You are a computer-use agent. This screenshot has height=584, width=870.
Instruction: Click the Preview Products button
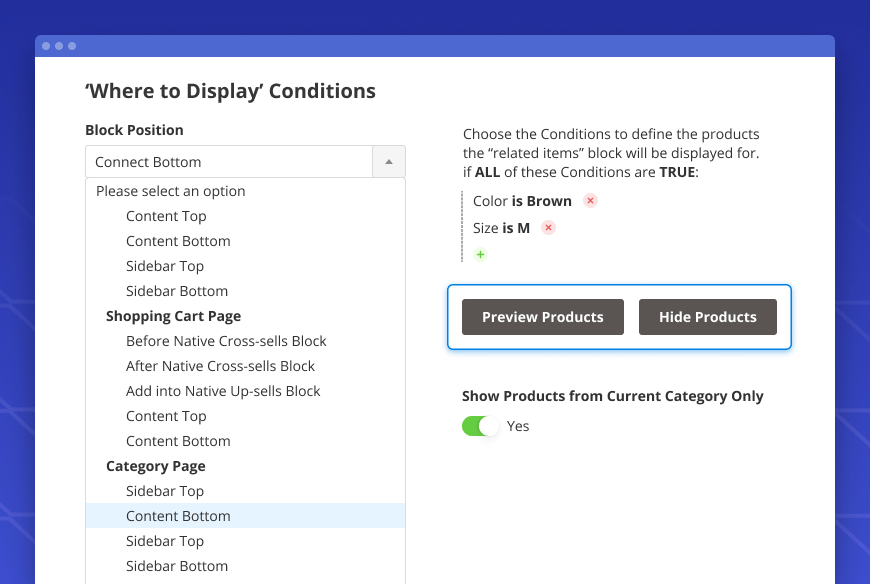point(542,316)
